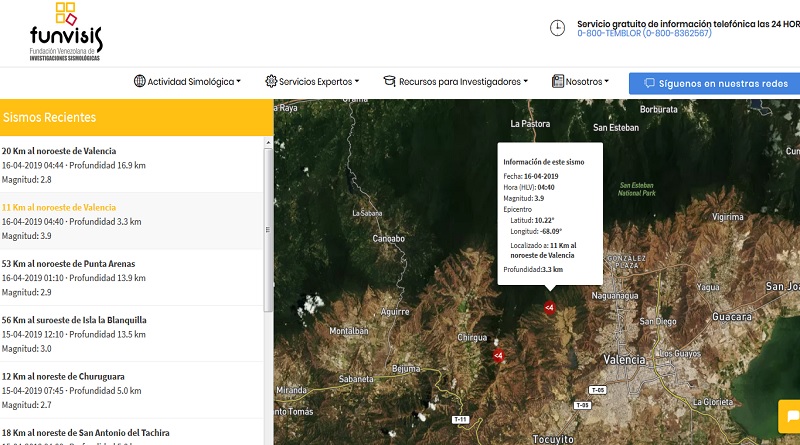Click the Naguanagua label on the map
Screen dimensions: 800x445
click(x=615, y=295)
